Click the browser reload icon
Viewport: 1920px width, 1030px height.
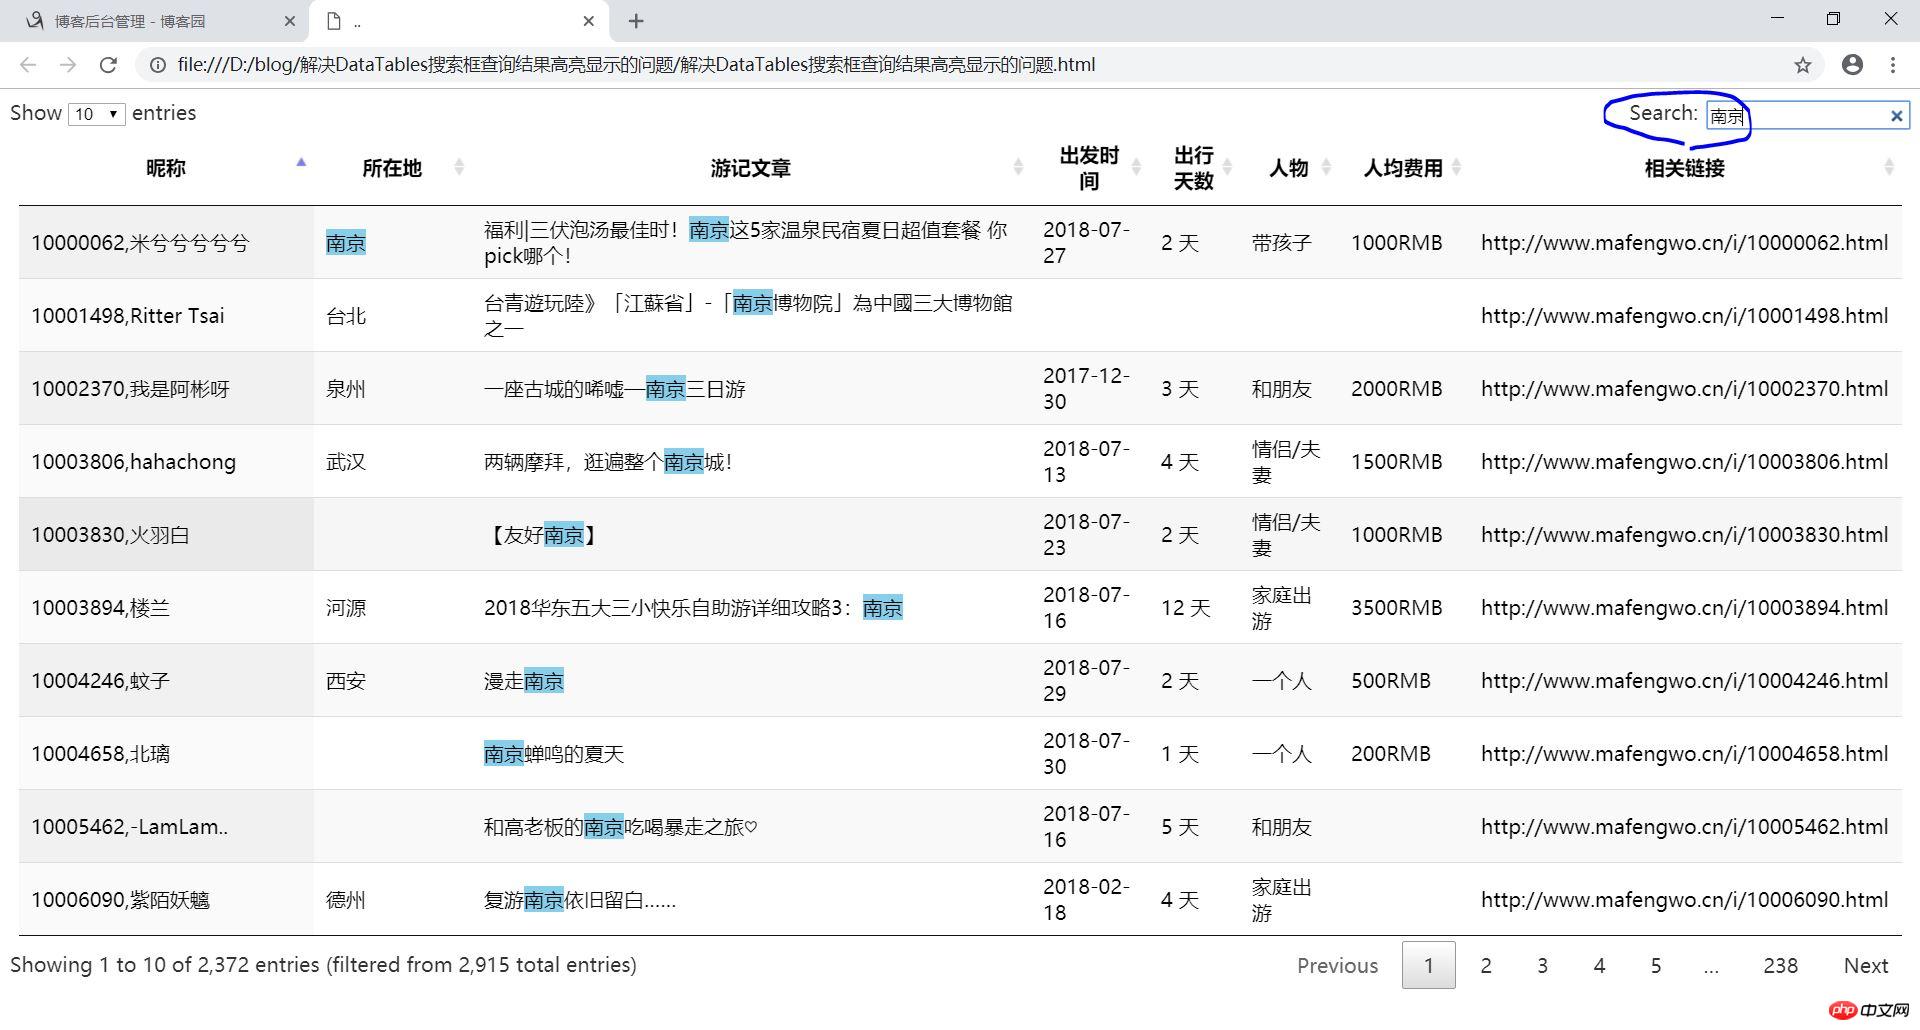[x=108, y=65]
